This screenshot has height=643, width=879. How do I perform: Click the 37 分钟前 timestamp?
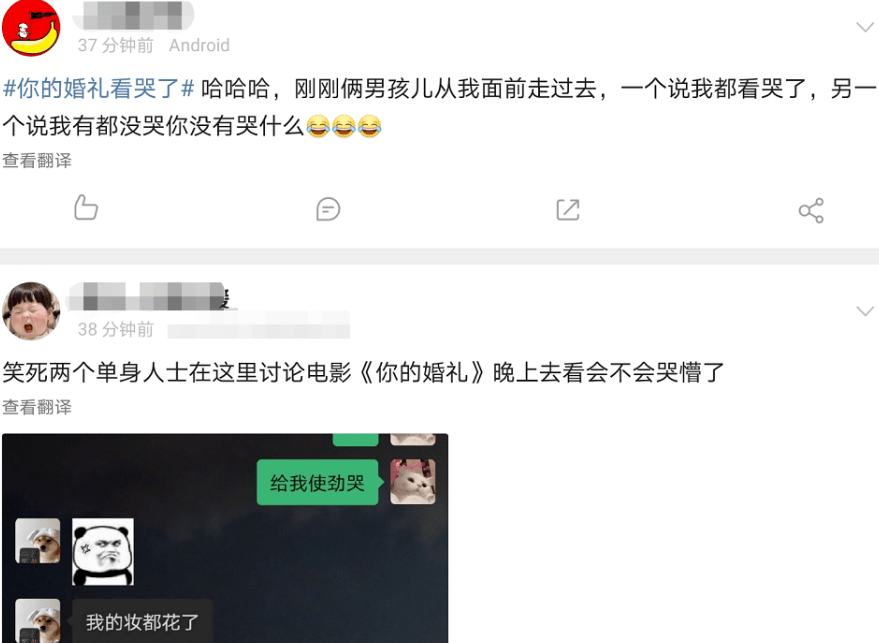click(115, 45)
